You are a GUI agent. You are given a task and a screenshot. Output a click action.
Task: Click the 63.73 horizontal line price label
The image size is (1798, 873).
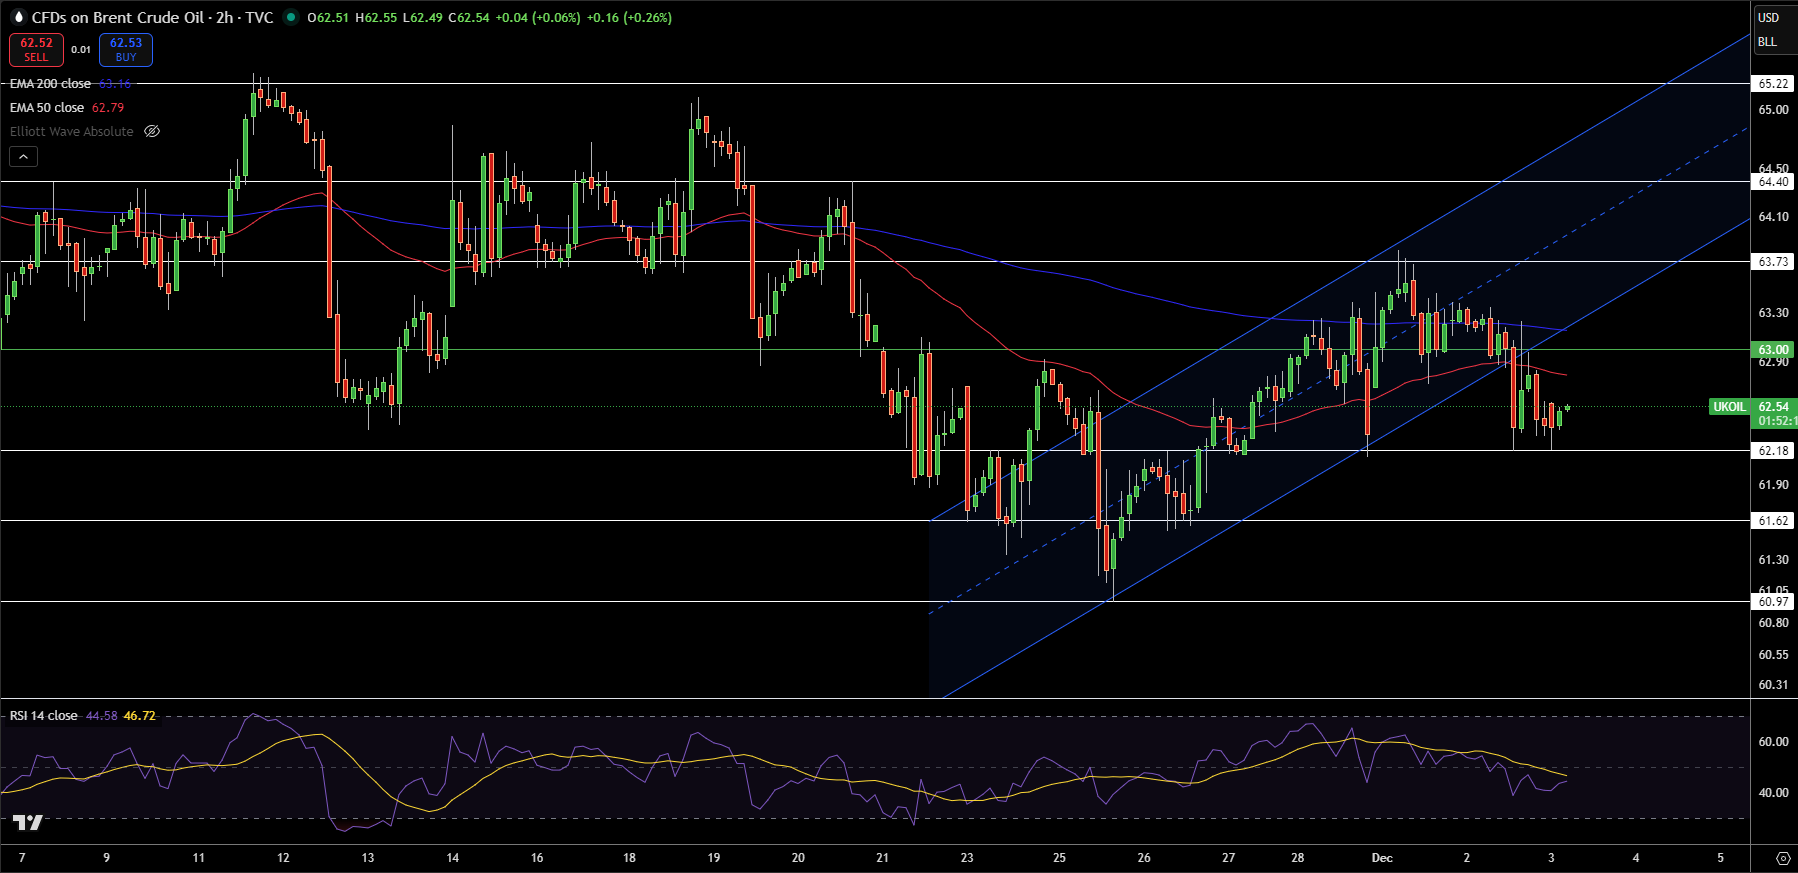(1774, 262)
